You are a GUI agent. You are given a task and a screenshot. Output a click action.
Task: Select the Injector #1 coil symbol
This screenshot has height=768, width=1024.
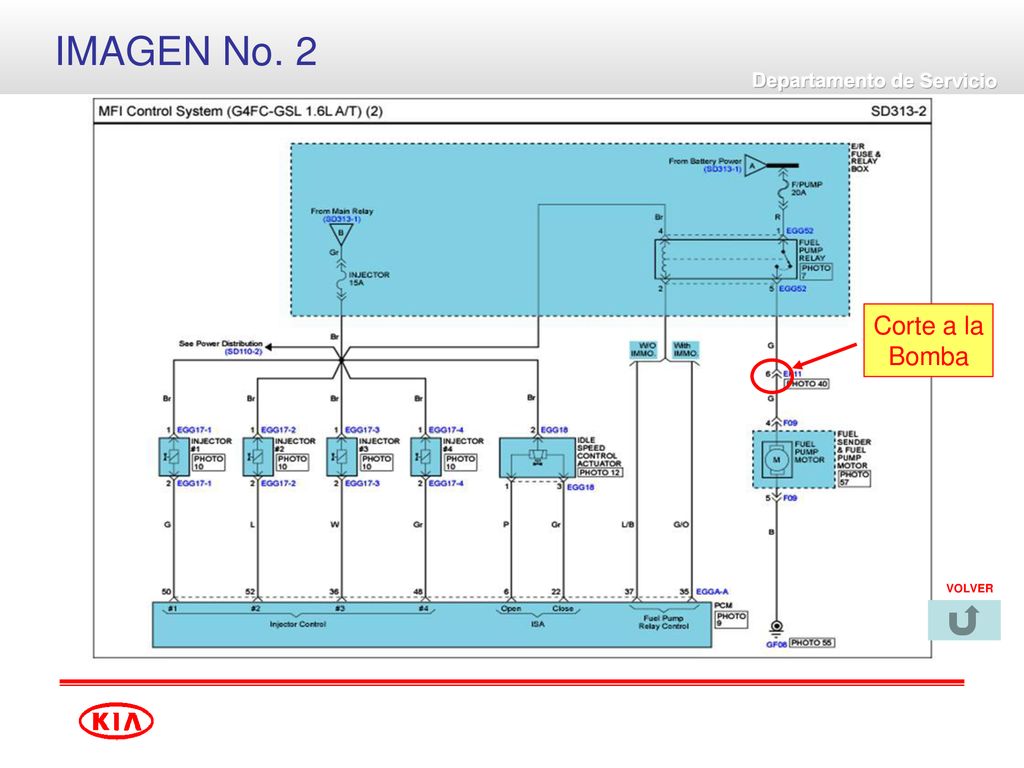(174, 456)
